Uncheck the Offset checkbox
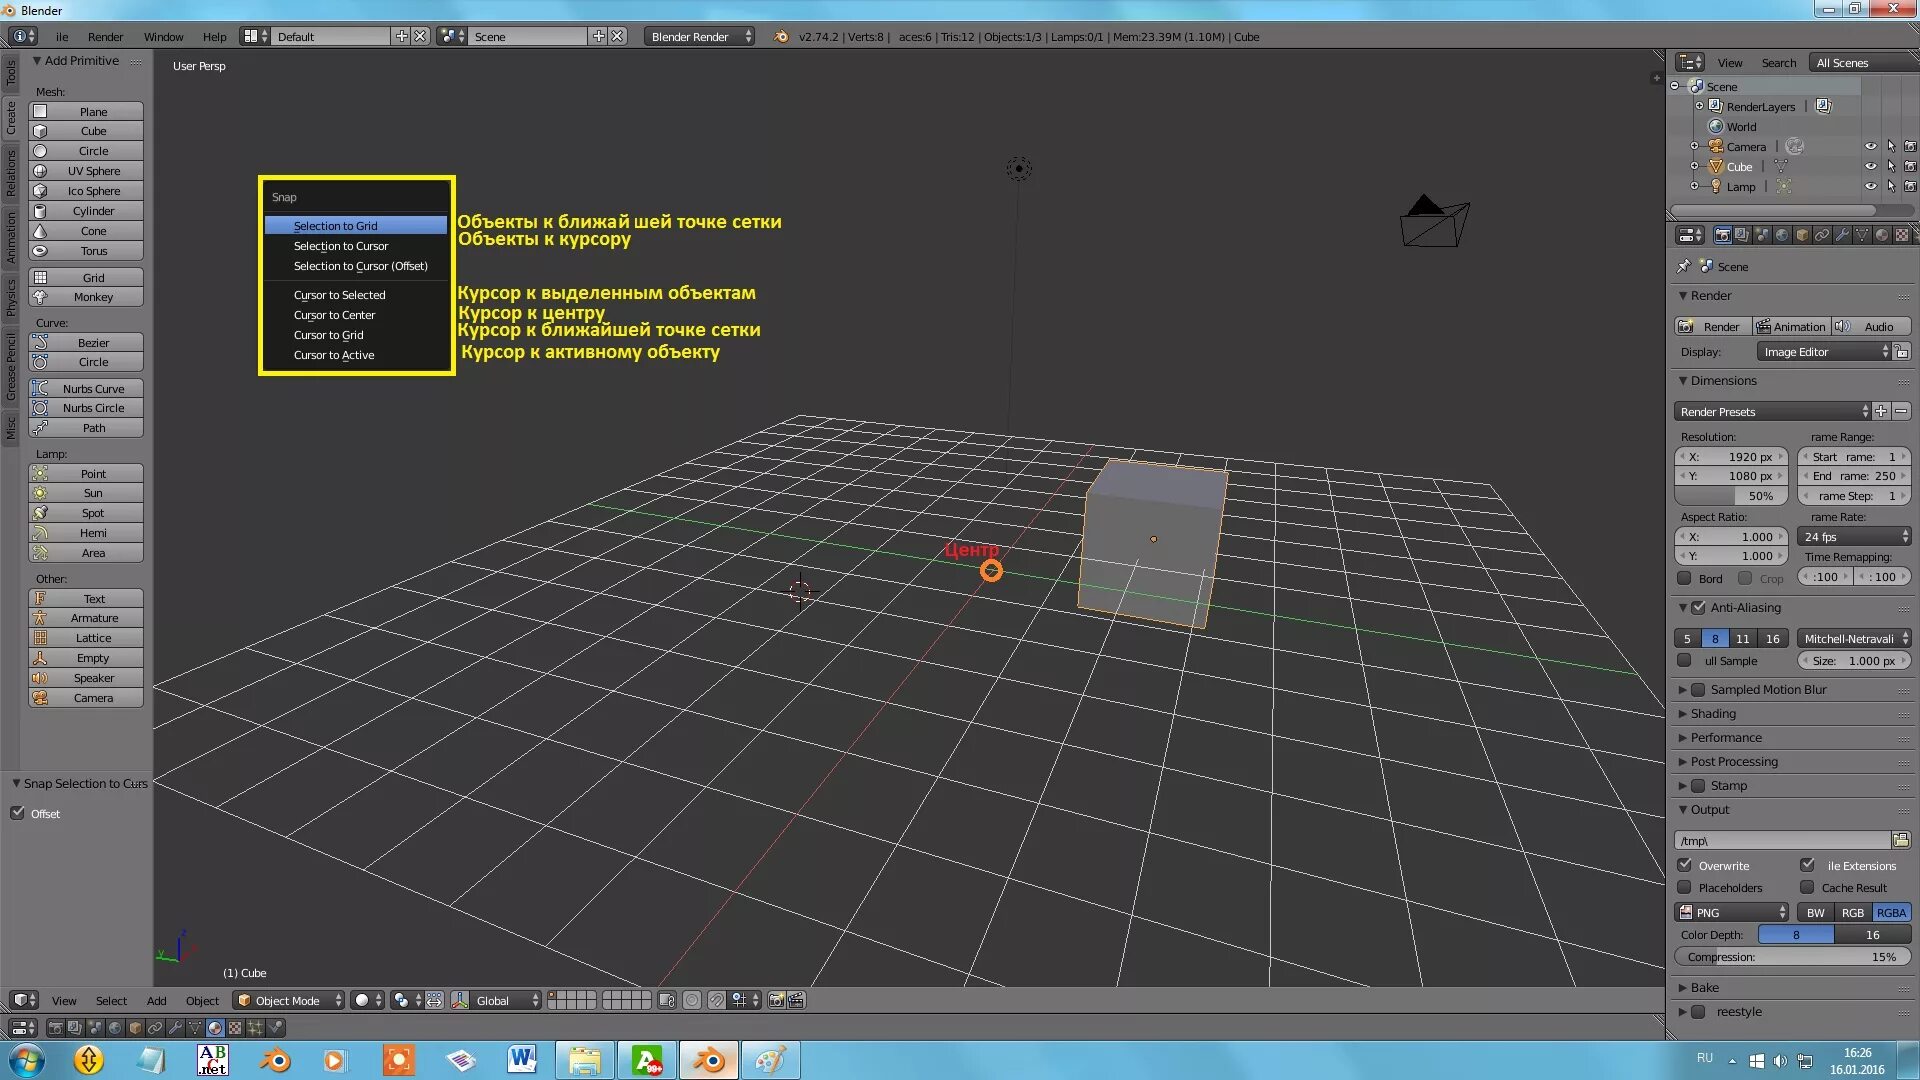Image resolution: width=1920 pixels, height=1080 pixels. [x=18, y=813]
